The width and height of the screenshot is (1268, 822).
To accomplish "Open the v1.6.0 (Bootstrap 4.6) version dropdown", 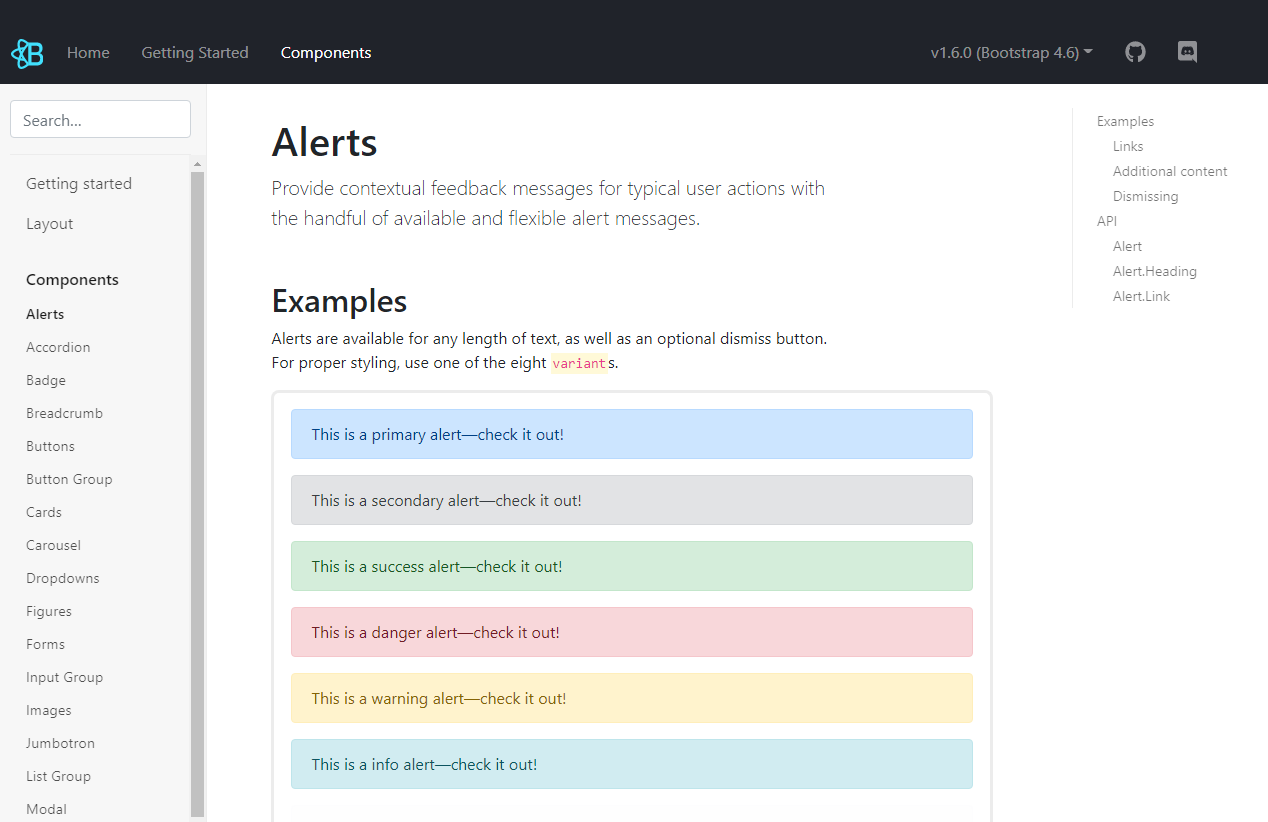I will [1011, 52].
